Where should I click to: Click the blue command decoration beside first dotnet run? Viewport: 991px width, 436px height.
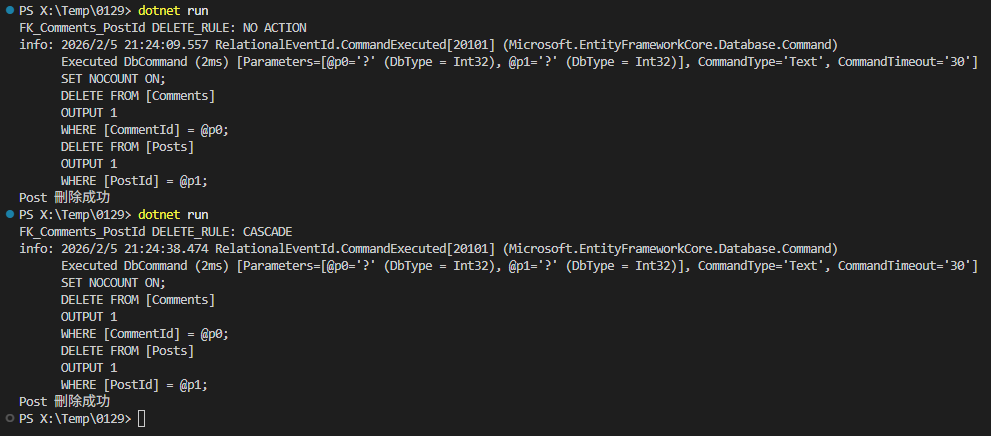click(x=9, y=10)
